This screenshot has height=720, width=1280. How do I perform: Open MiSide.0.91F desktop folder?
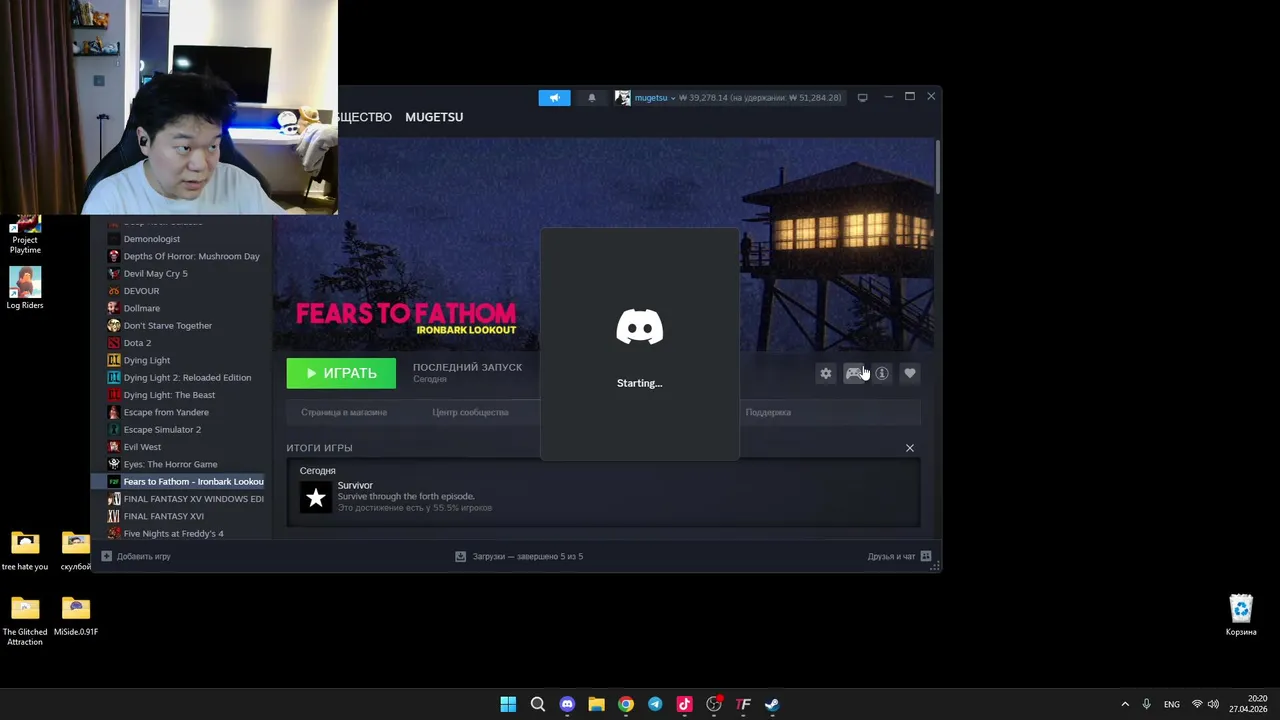coord(76,616)
